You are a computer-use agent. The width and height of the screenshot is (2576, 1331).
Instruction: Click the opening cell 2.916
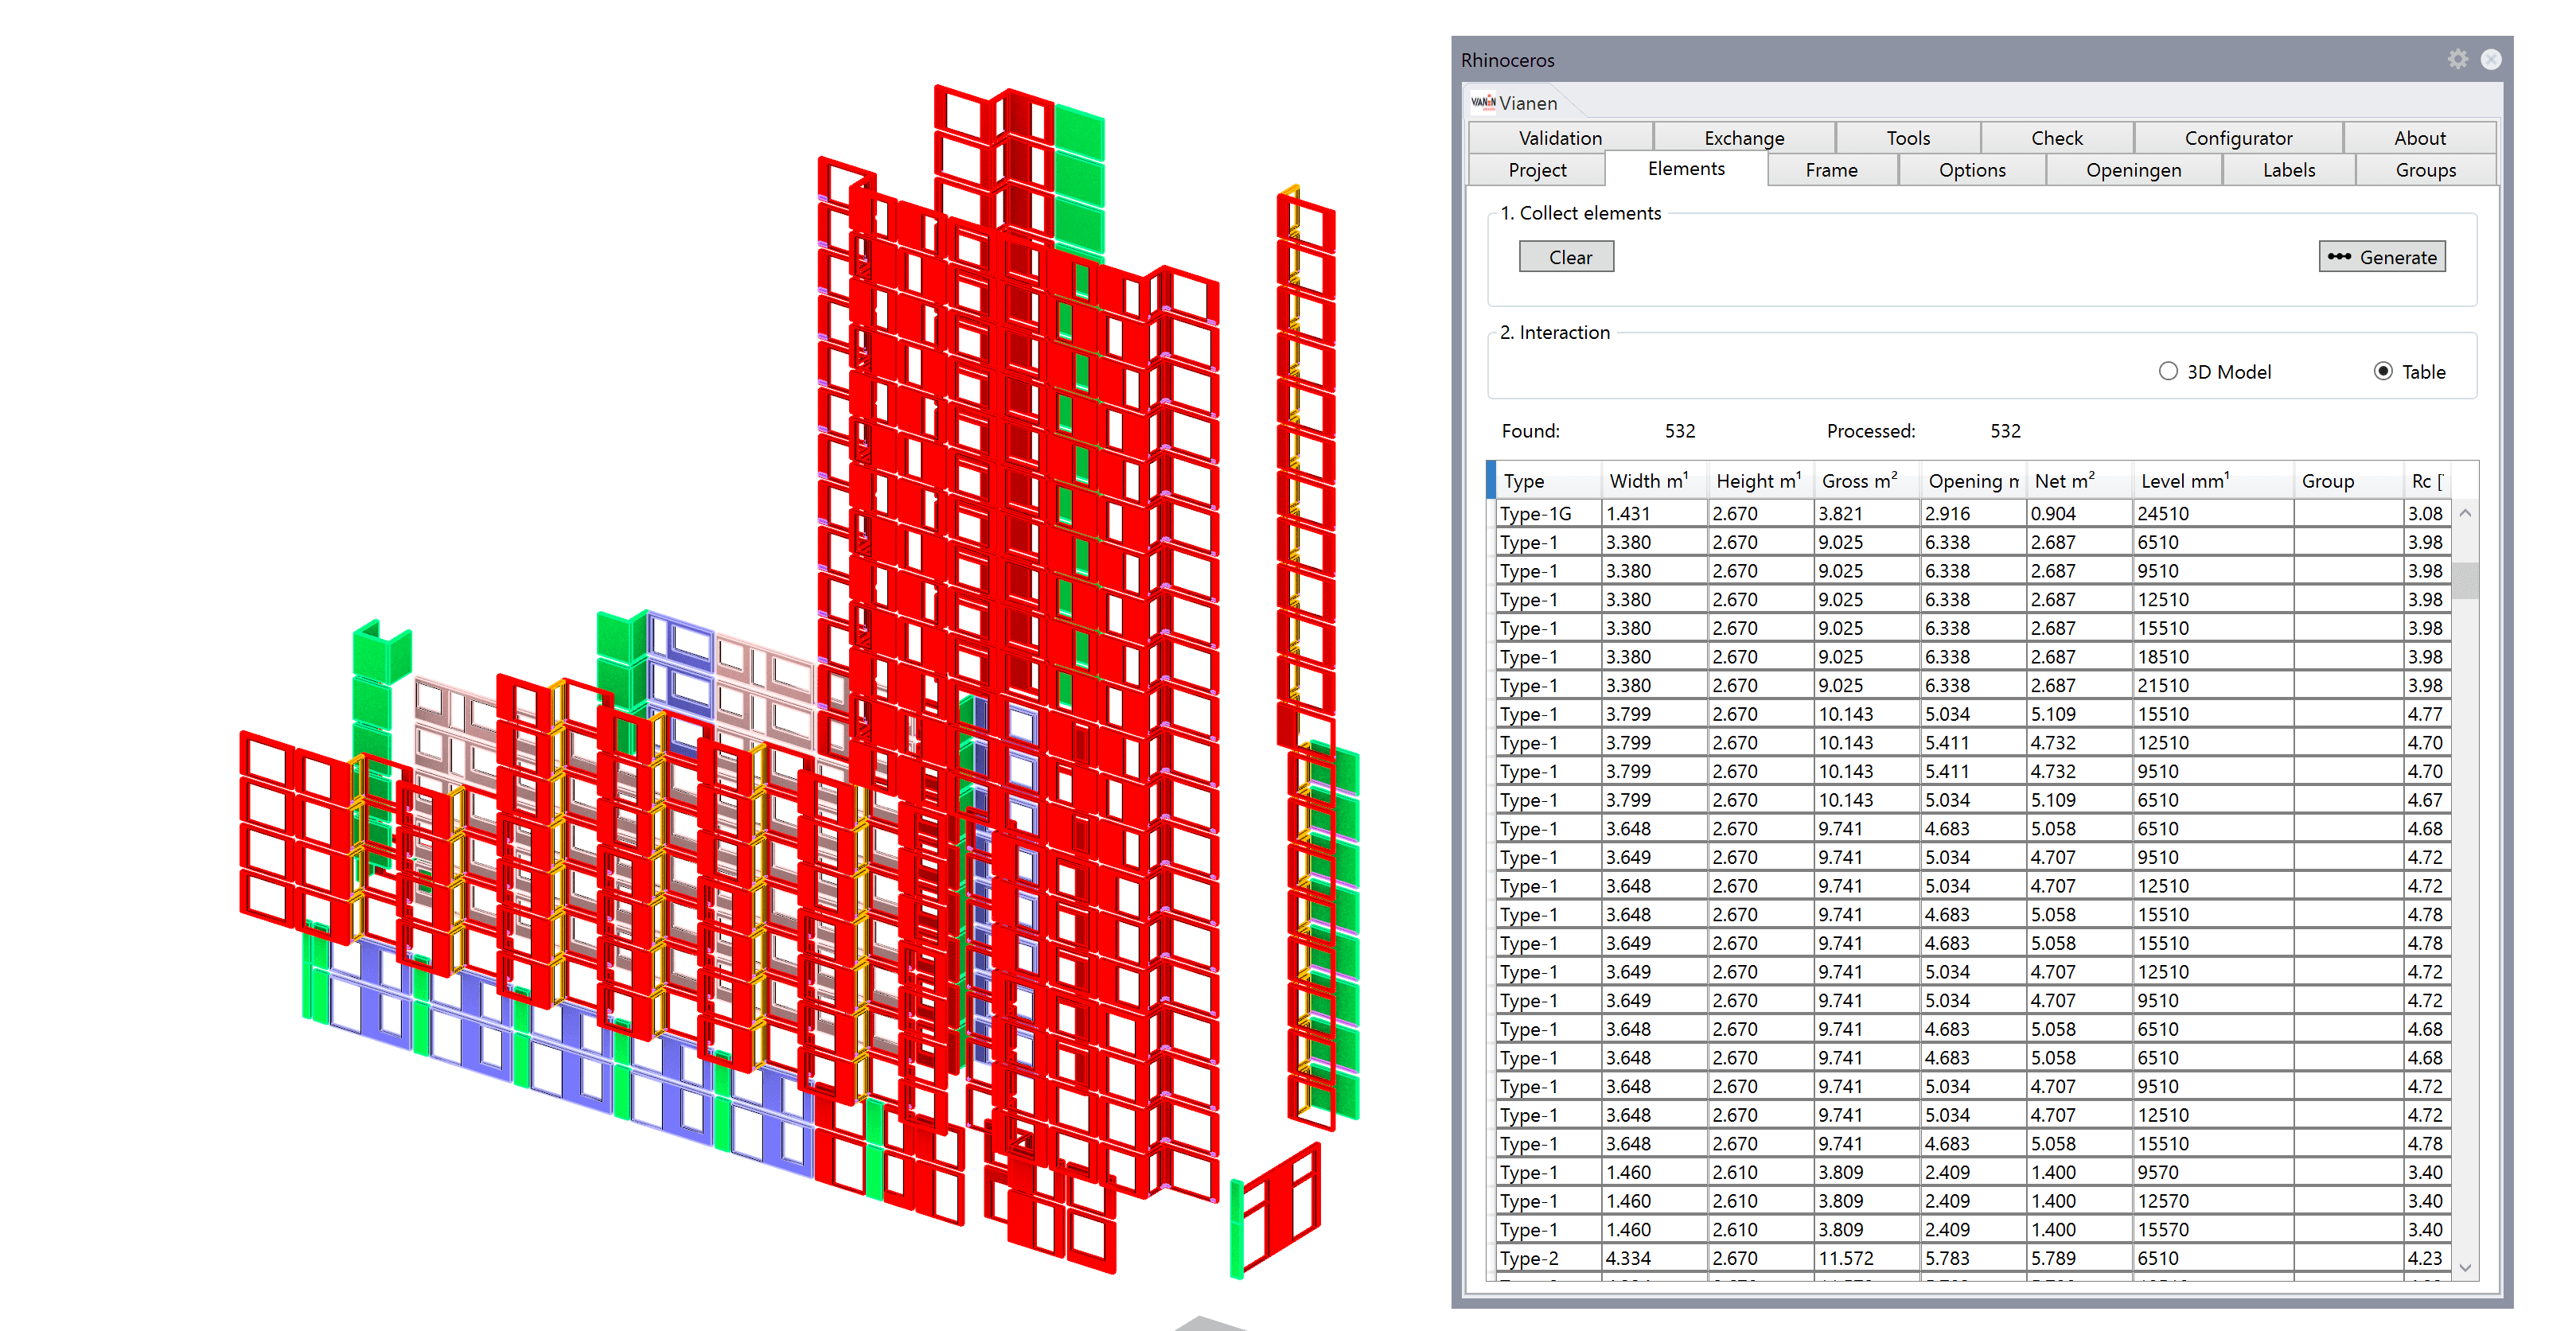[x=1973, y=513]
